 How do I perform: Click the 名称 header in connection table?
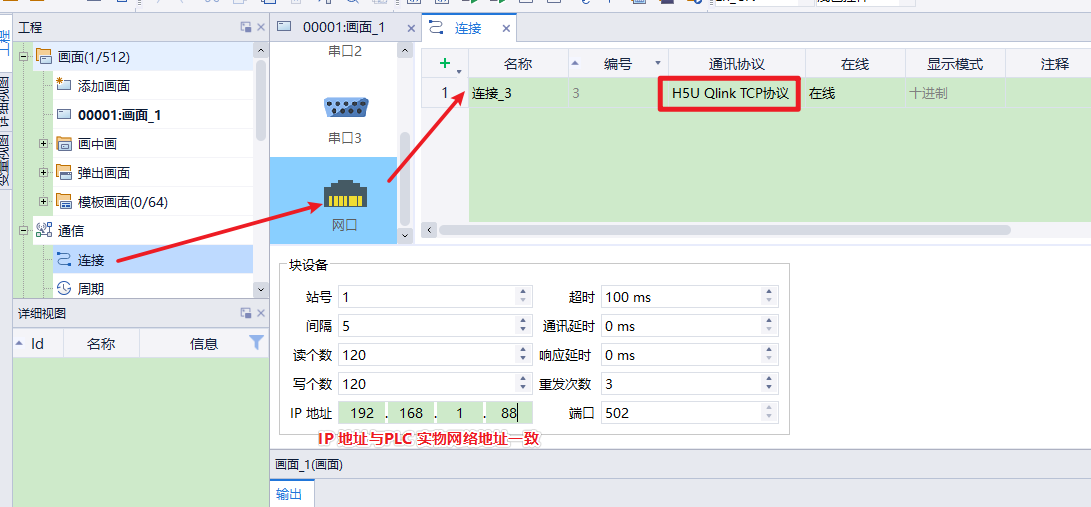518,64
